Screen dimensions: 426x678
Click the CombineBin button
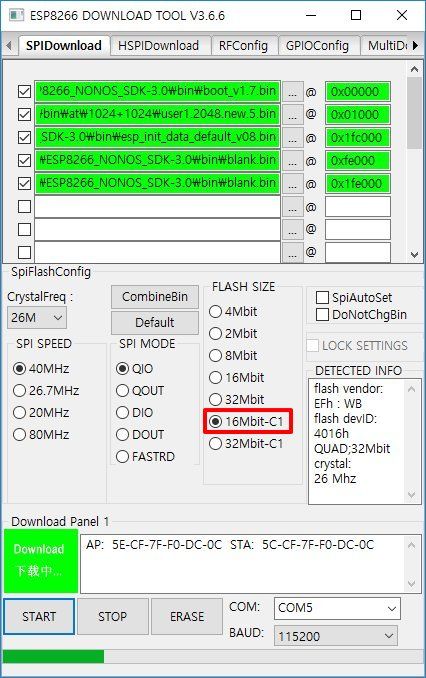[x=155, y=297]
